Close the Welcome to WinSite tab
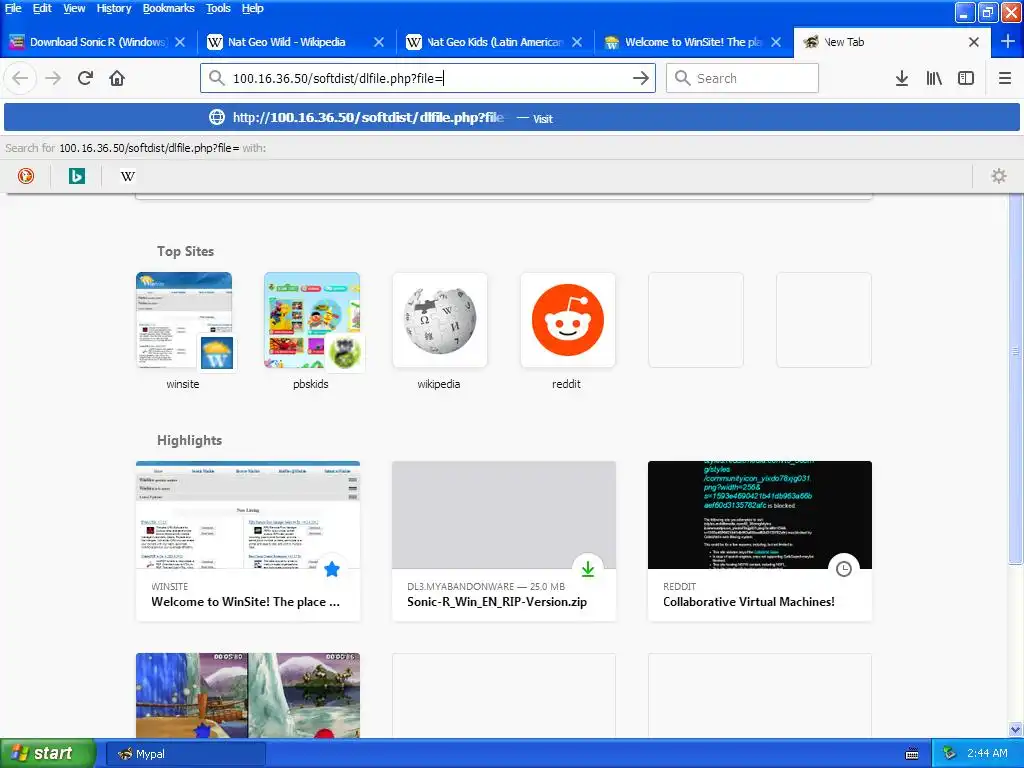The image size is (1024, 768). pyautogui.click(x=776, y=42)
